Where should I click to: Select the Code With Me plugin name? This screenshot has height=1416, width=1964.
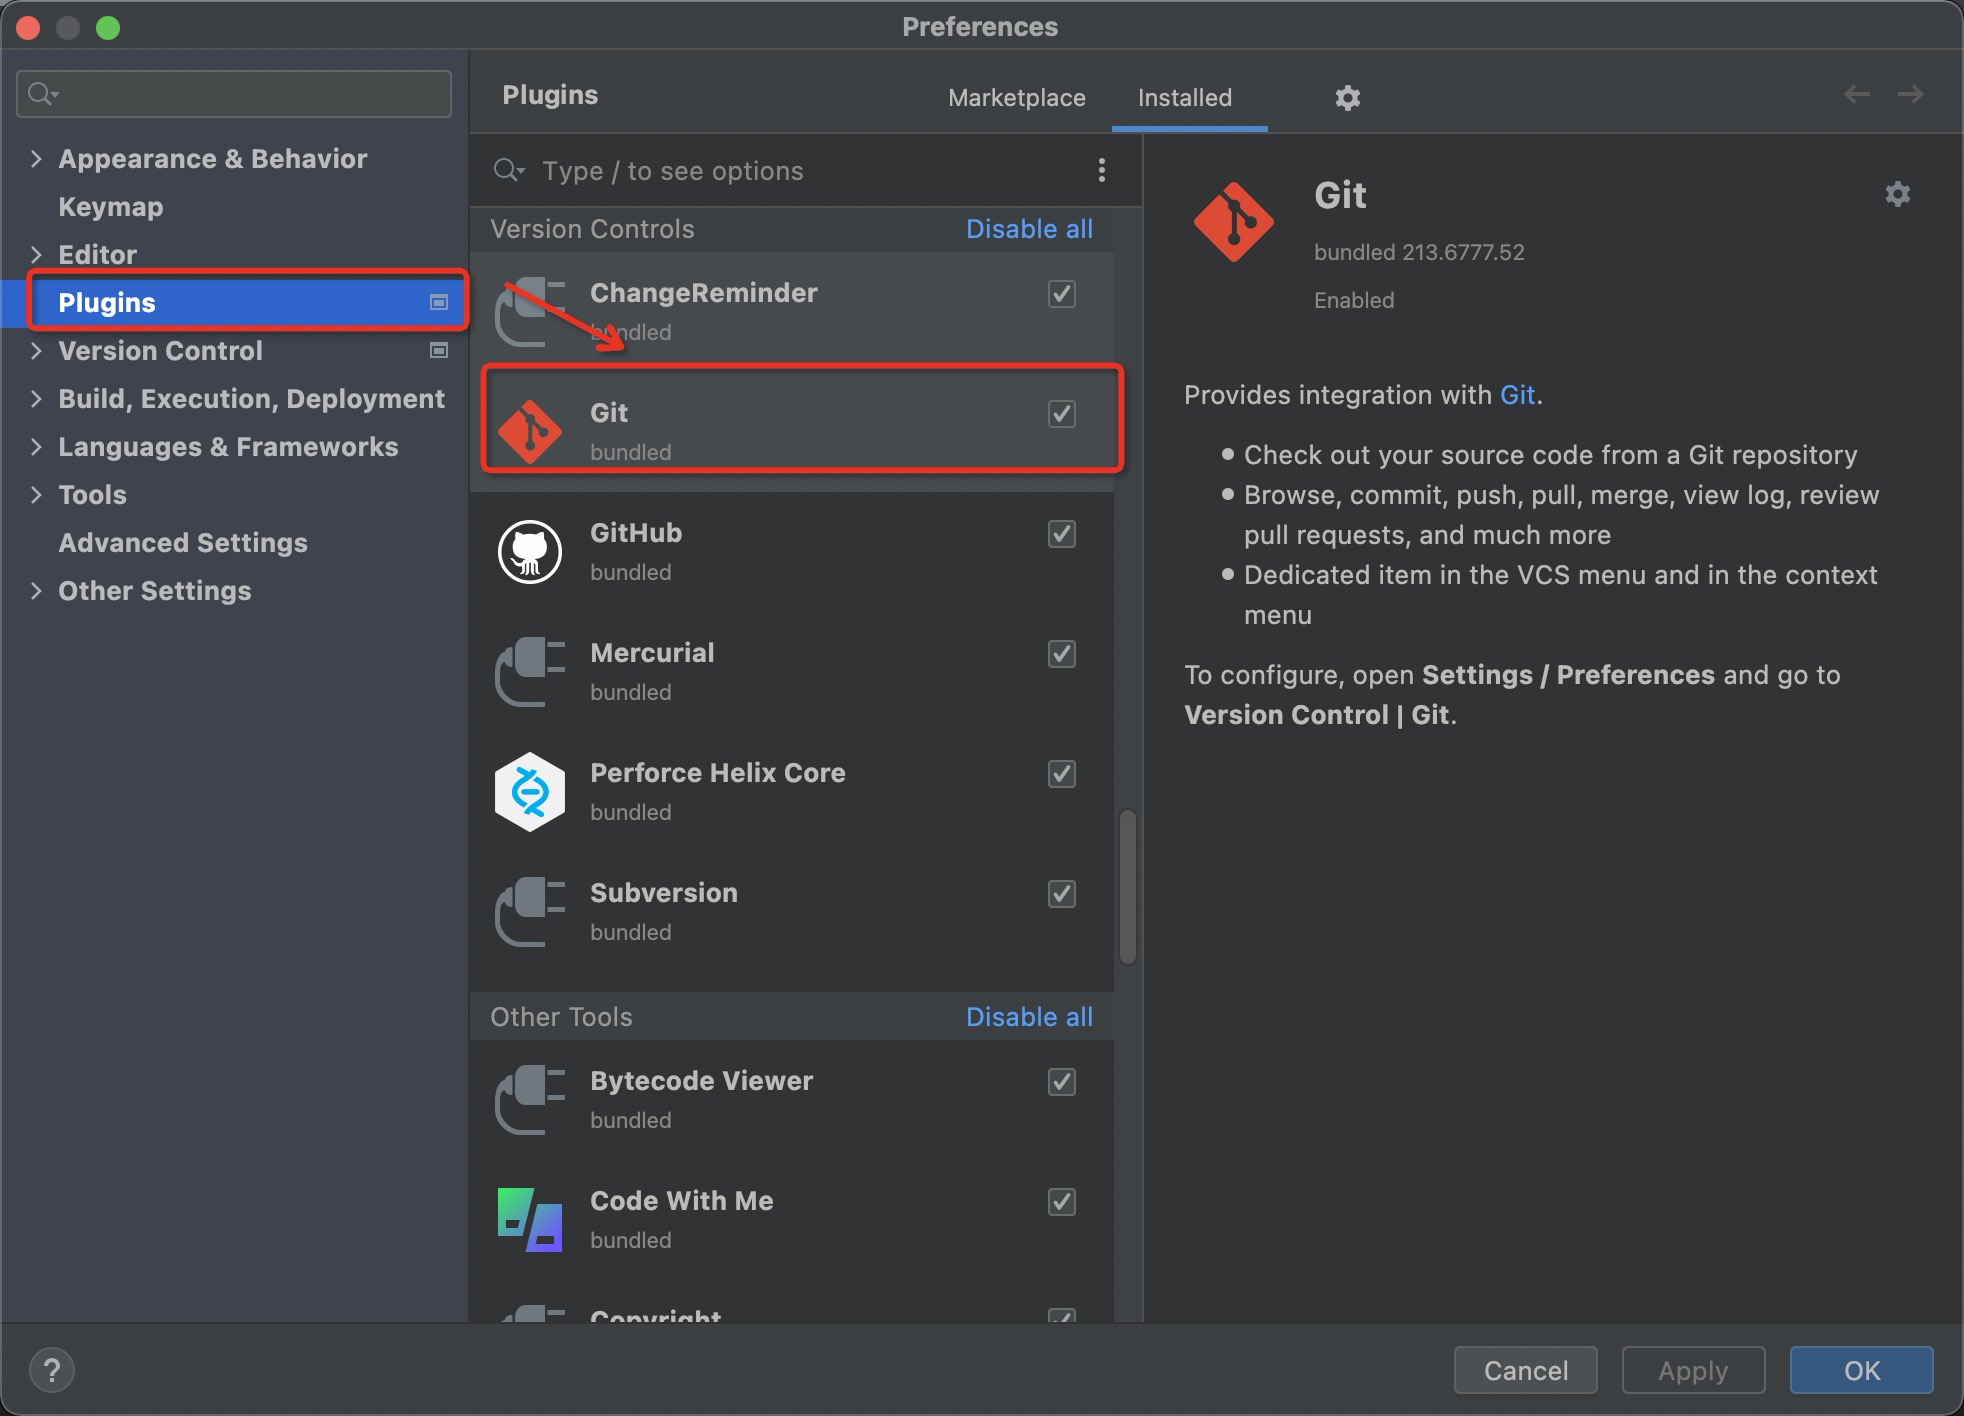682,1201
